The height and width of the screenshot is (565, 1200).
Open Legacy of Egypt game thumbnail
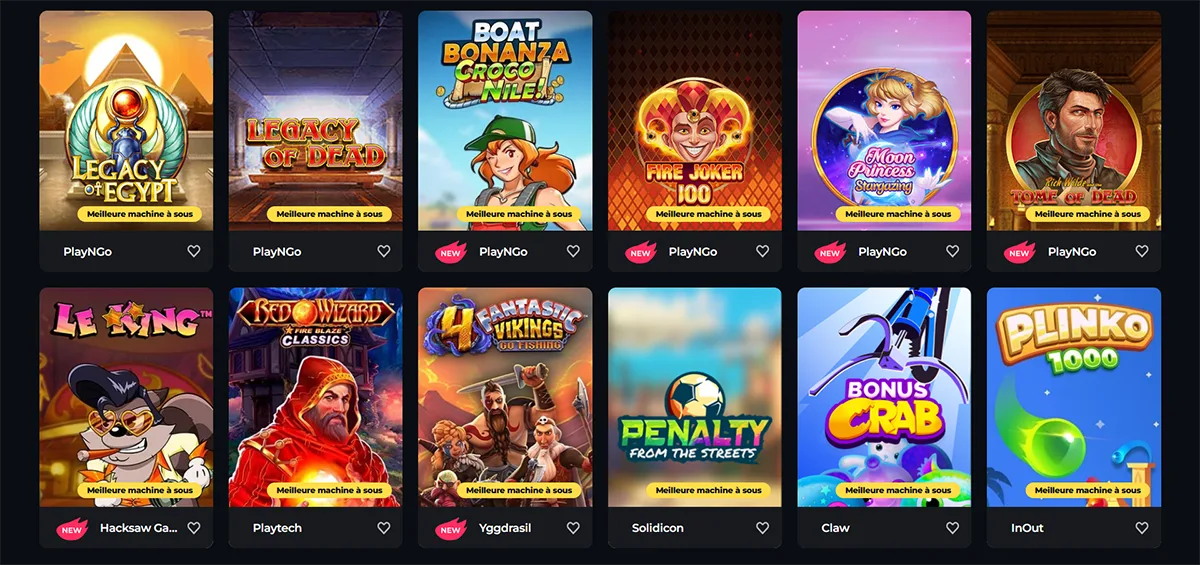tap(126, 121)
